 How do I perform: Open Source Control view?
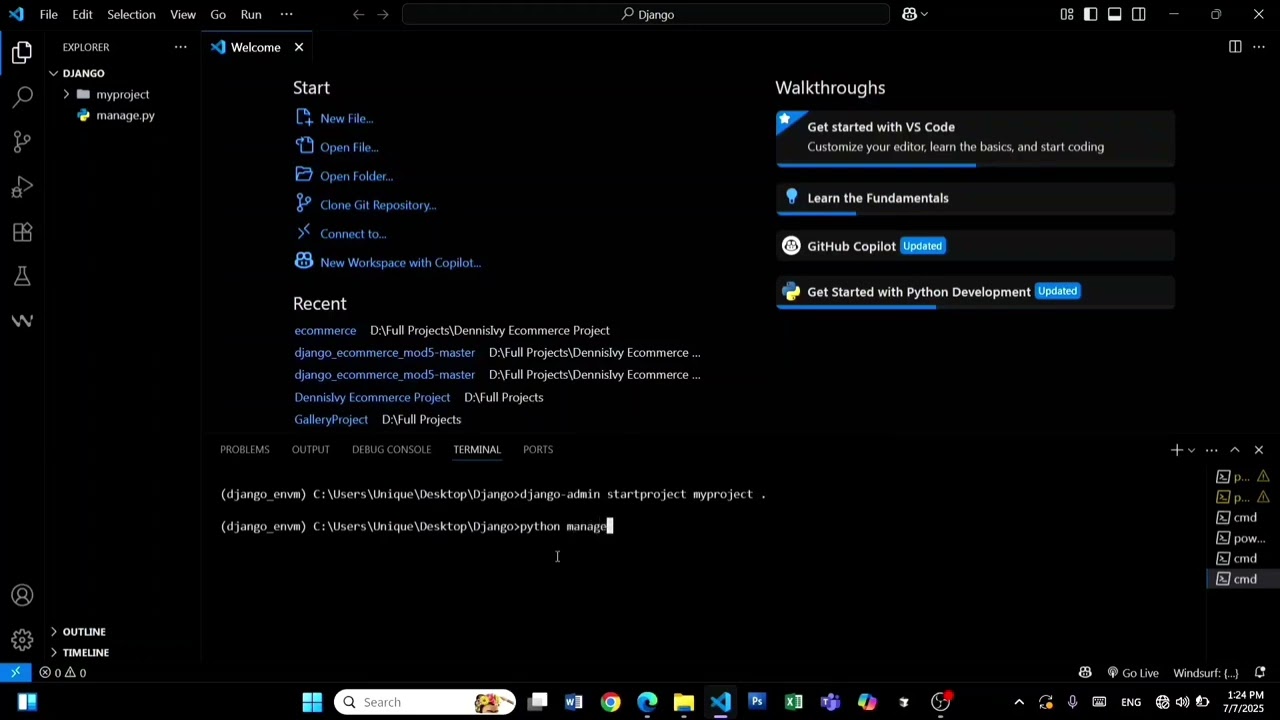coord(22,142)
